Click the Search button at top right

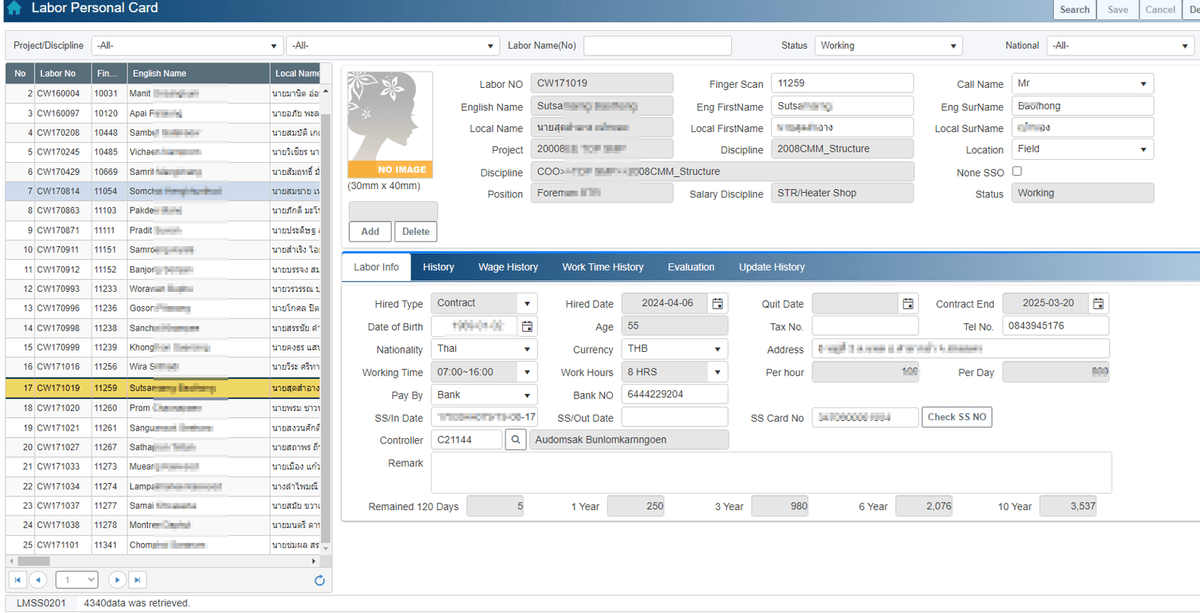tap(1074, 10)
